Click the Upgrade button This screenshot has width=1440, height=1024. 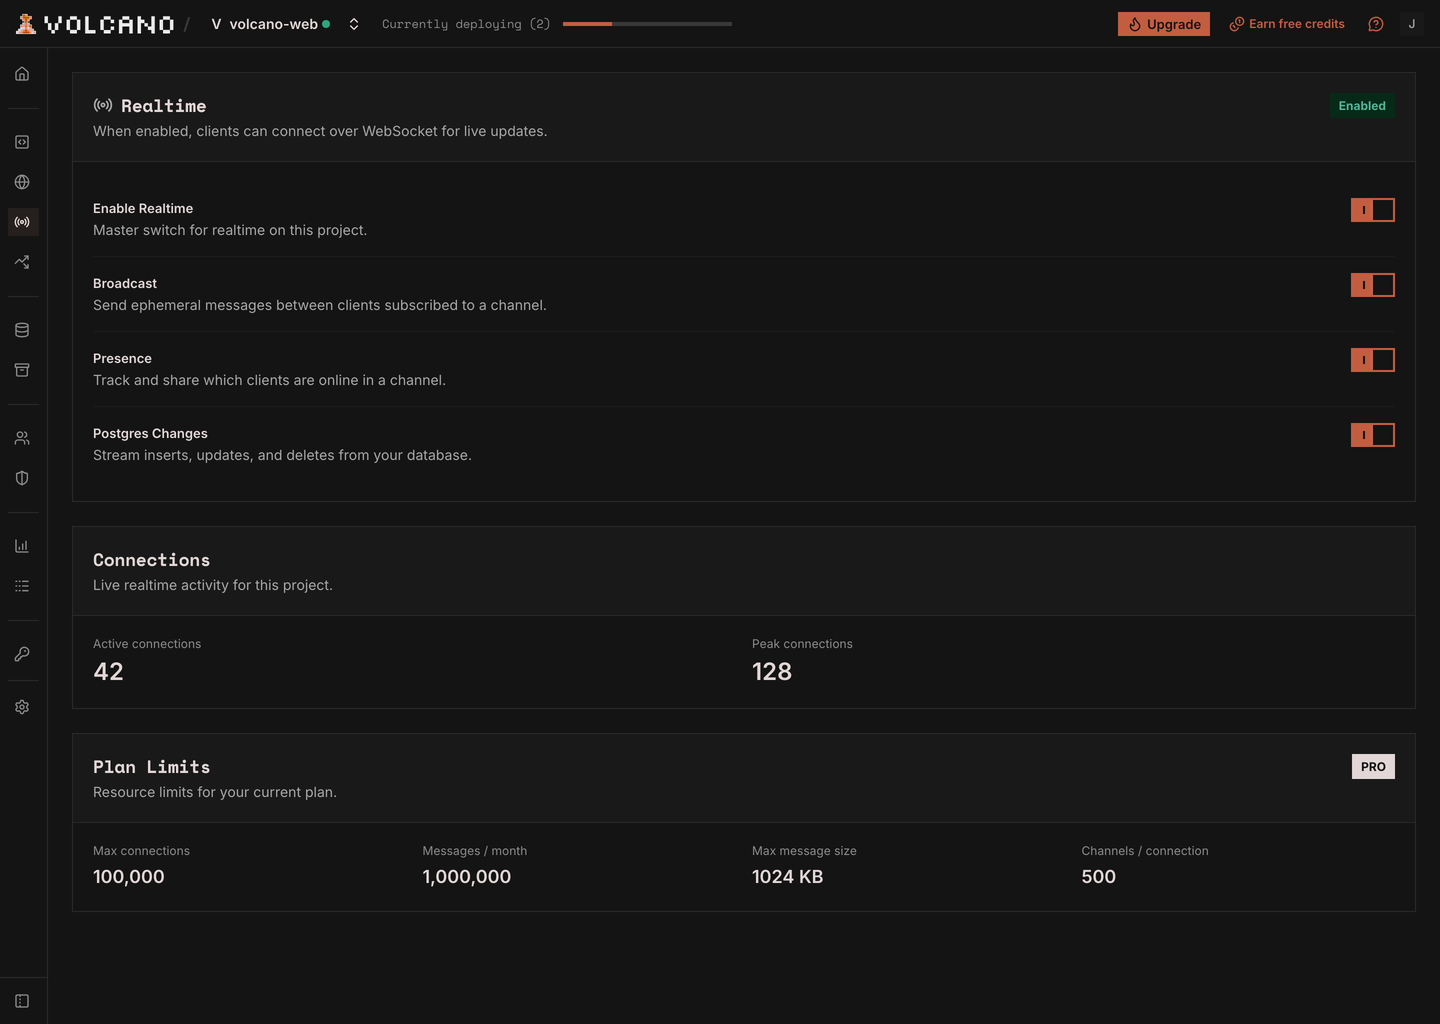(1164, 24)
